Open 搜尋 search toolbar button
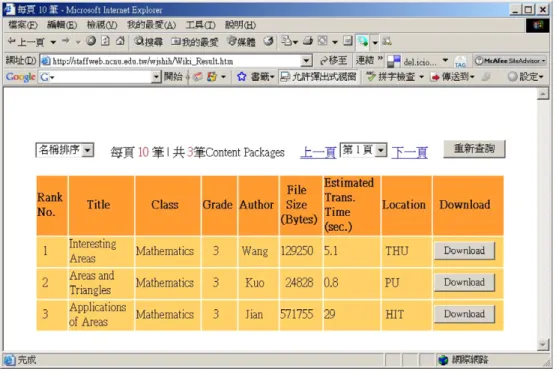 click(x=148, y=42)
